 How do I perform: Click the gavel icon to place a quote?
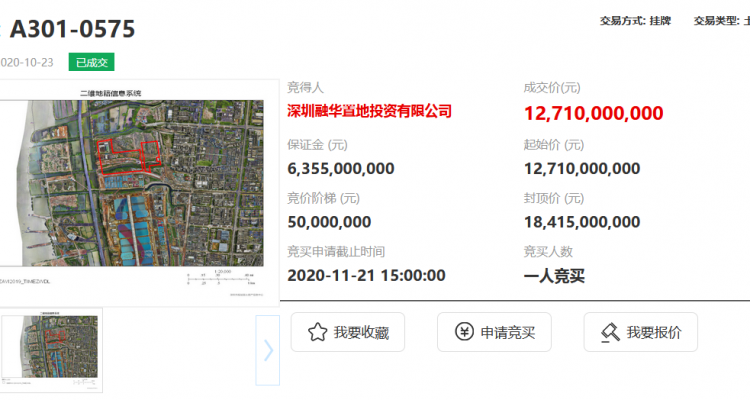610,333
